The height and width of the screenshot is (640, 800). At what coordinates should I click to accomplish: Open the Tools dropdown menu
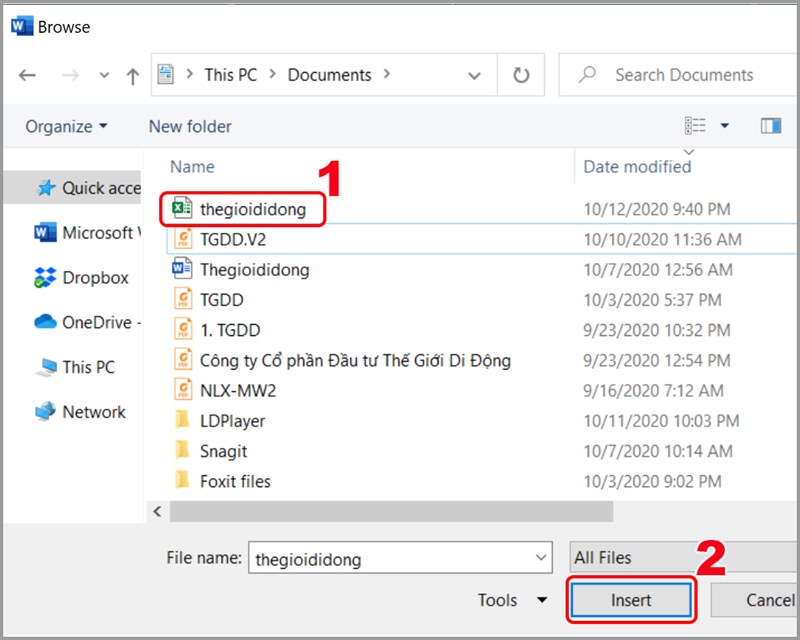[x=512, y=600]
